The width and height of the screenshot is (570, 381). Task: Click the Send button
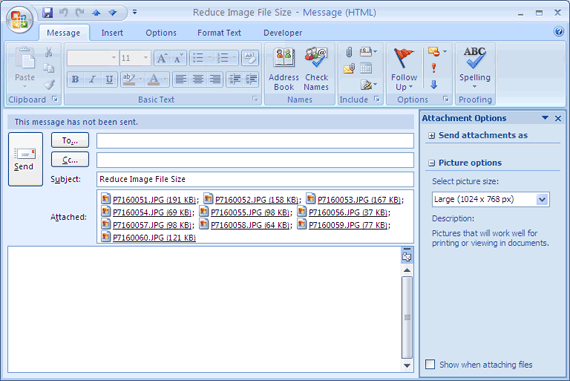(x=25, y=159)
